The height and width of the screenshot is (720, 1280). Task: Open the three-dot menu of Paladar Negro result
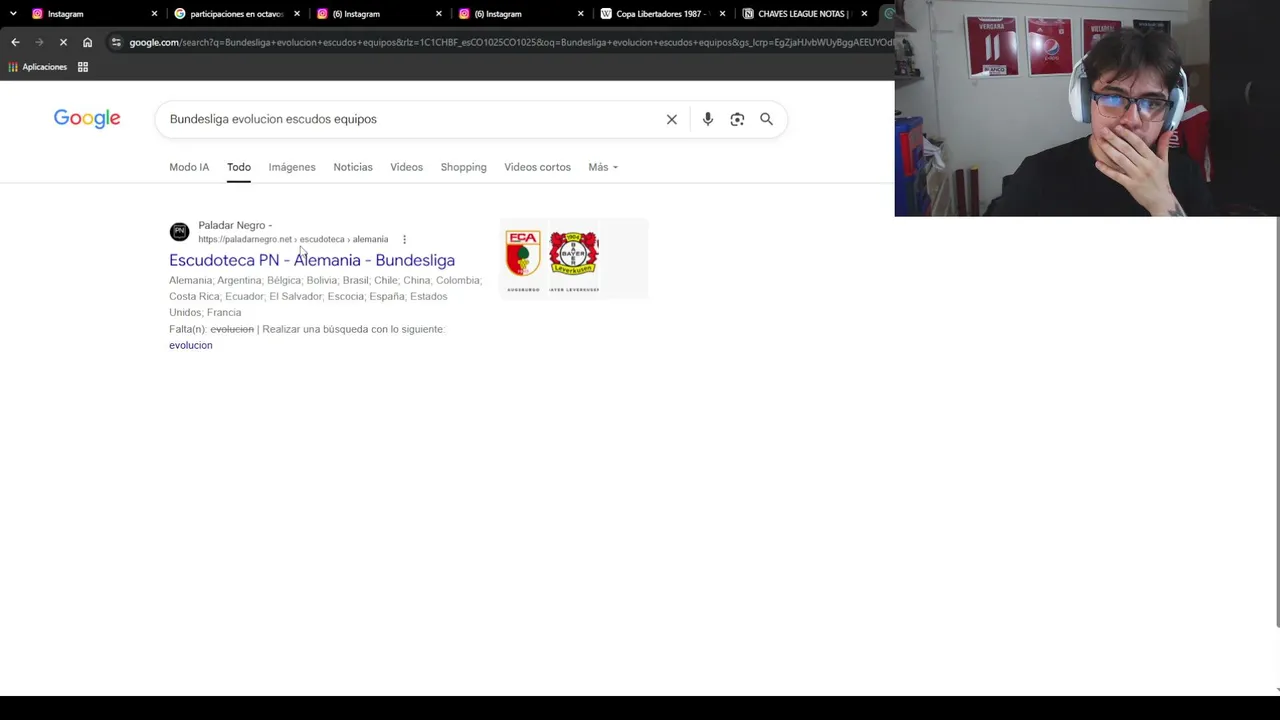coord(404,240)
